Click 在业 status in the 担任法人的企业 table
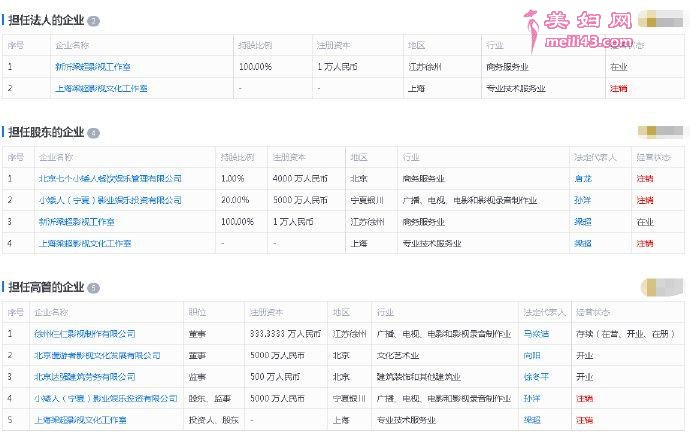This screenshot has height=446, width=690. 619,67
